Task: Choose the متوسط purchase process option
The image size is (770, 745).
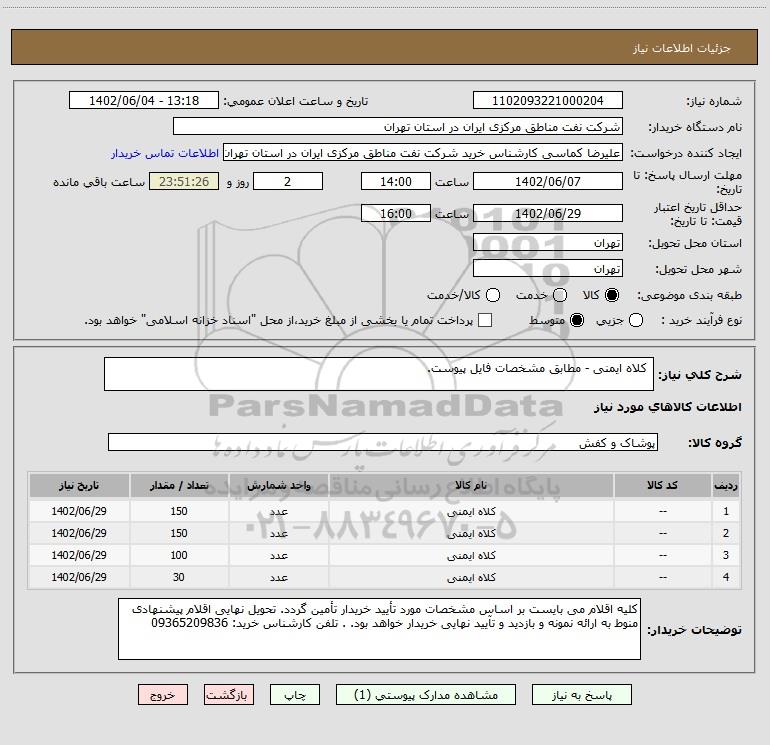Action: (577, 320)
